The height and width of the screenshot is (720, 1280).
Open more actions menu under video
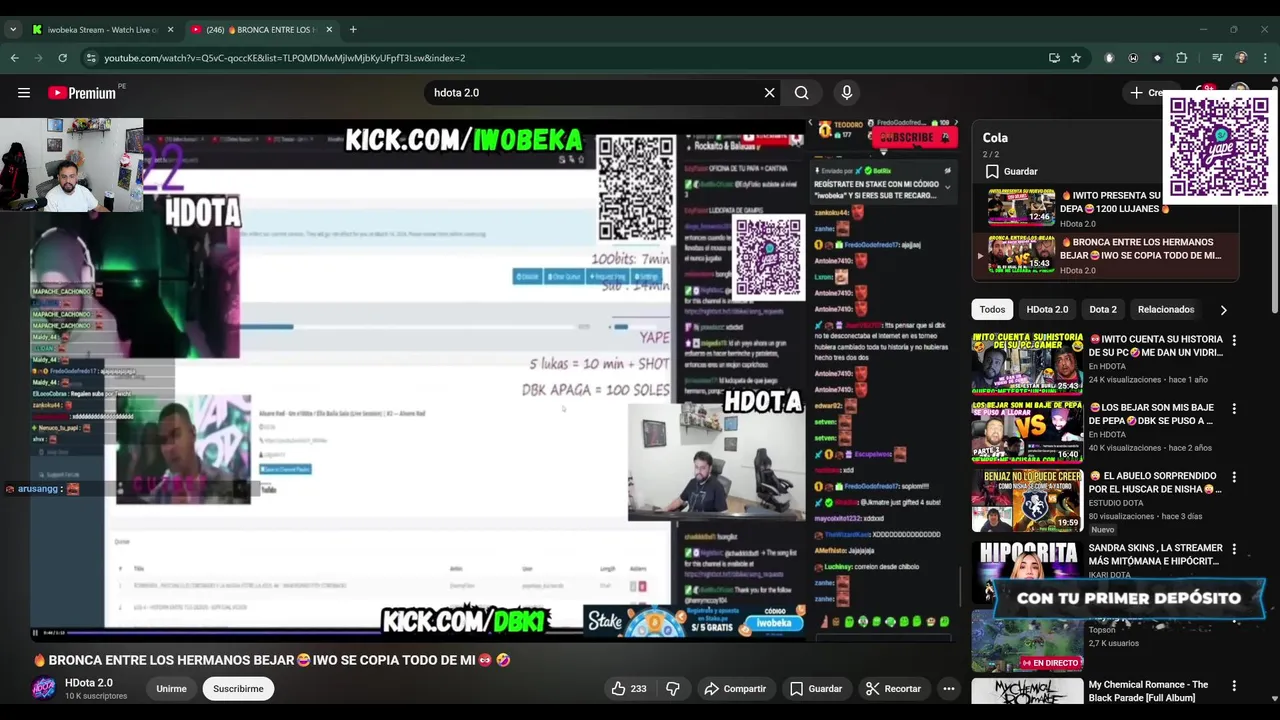(949, 688)
